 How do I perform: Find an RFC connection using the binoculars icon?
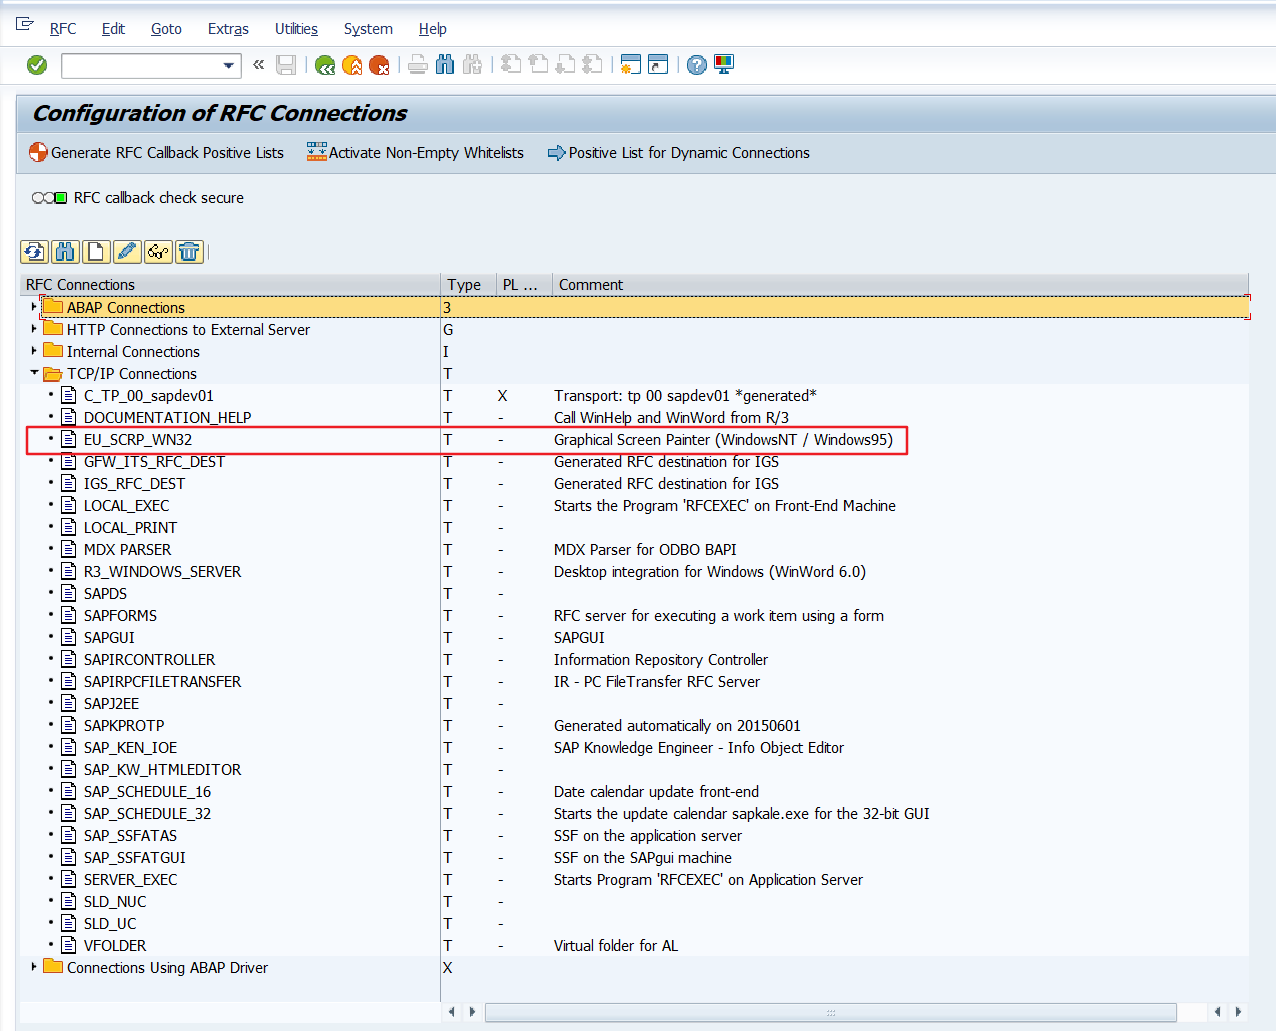pyautogui.click(x=64, y=252)
